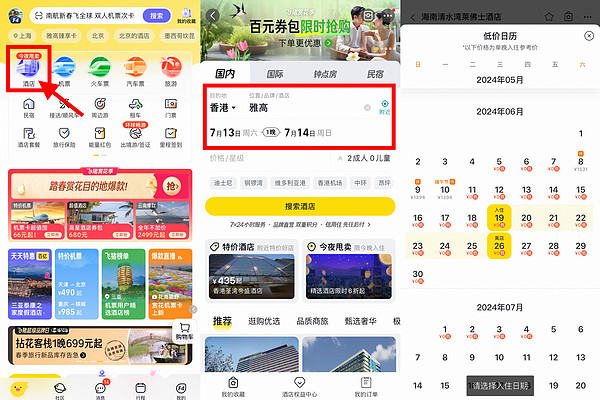Switch to the 国际 international tab

[275, 74]
